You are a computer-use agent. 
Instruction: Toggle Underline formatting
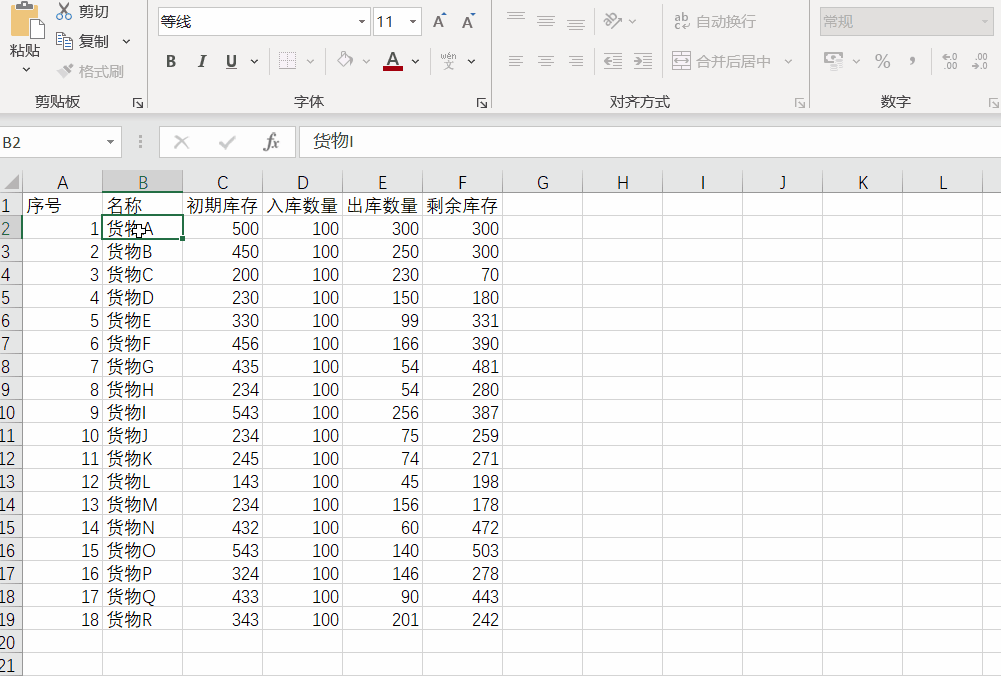(231, 61)
